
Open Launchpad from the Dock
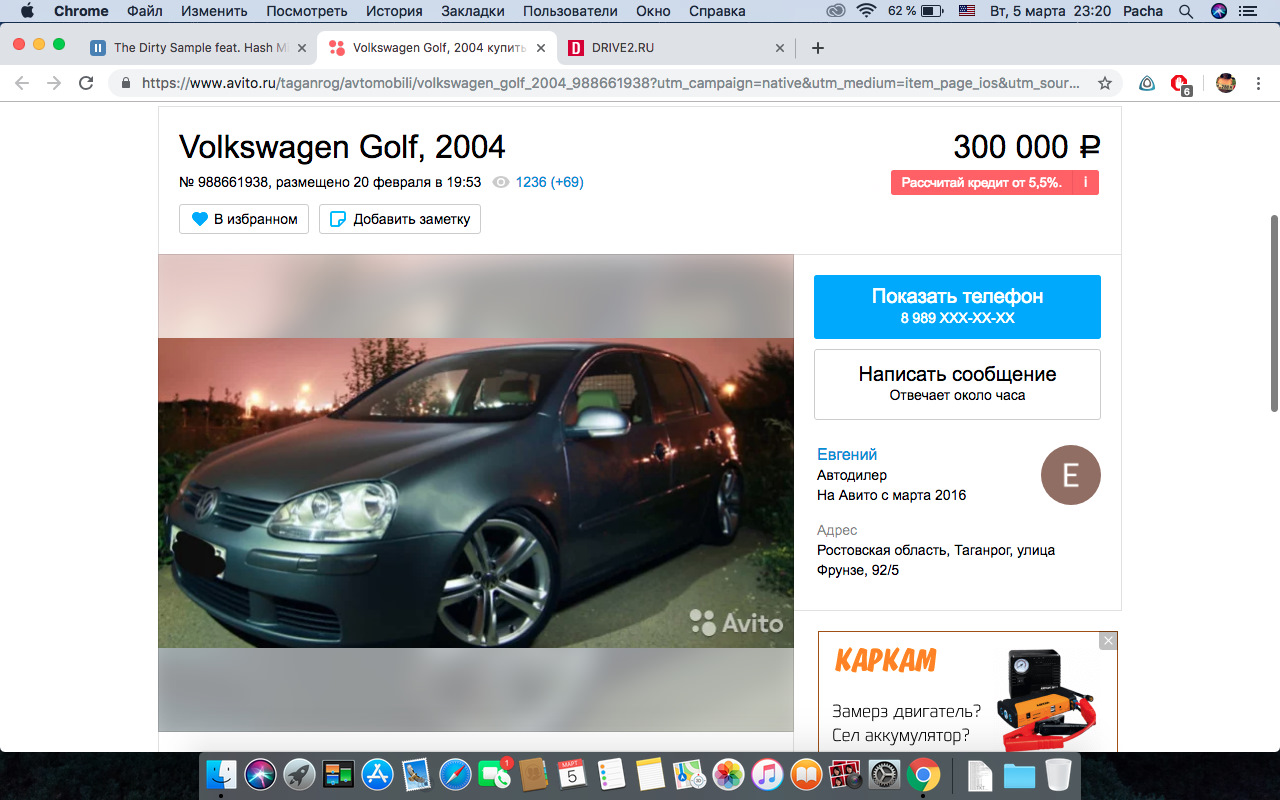point(299,774)
